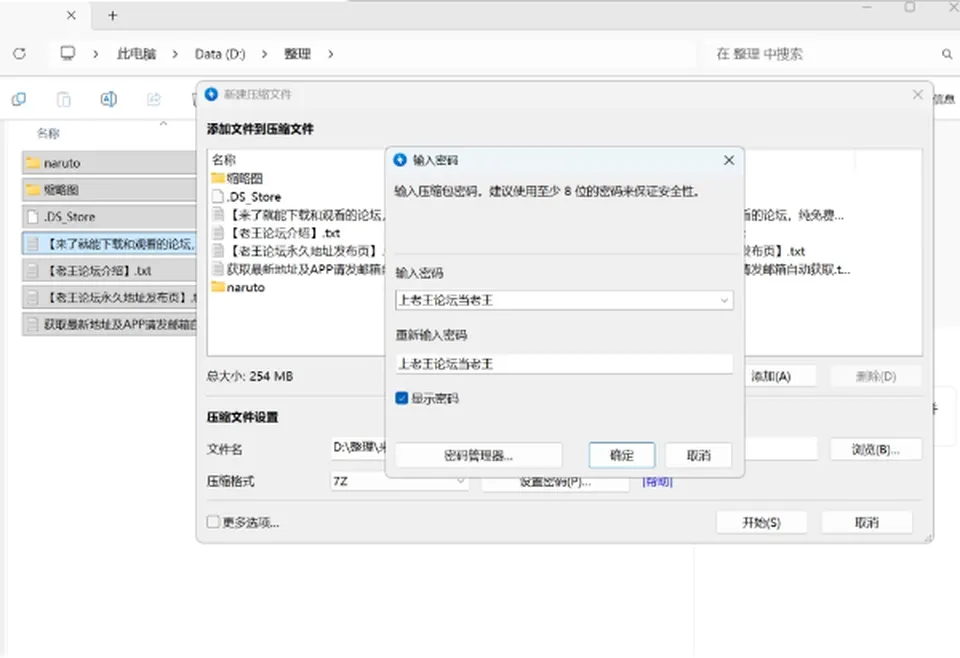The width and height of the screenshot is (960, 658).
Task: Click 取消 in the 新建压缩文件 dialog
Action: click(x=867, y=523)
